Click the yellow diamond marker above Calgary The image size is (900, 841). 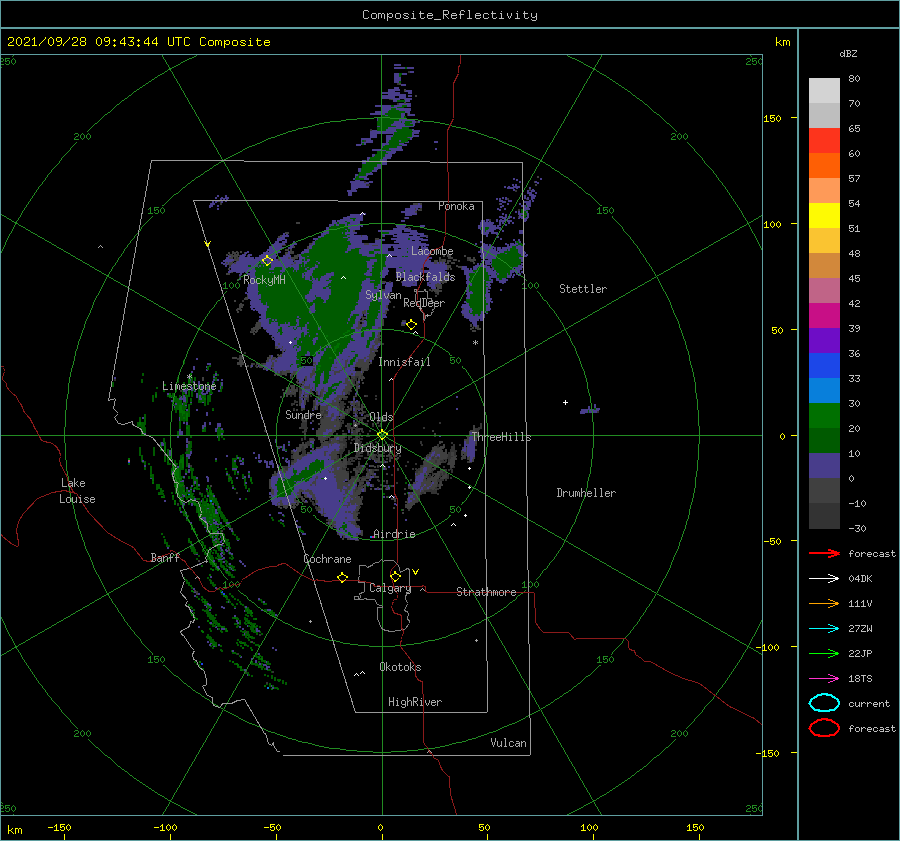point(395,576)
